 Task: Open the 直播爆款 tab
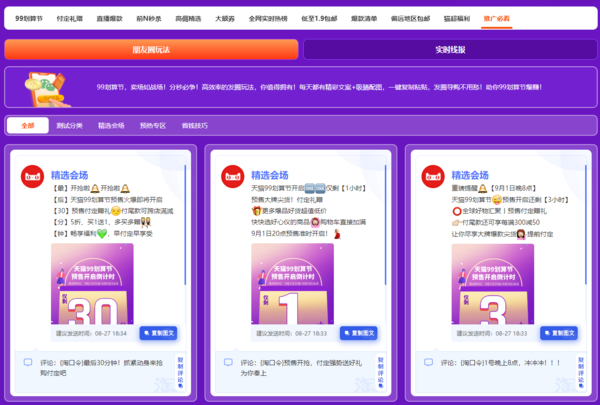coord(109,18)
